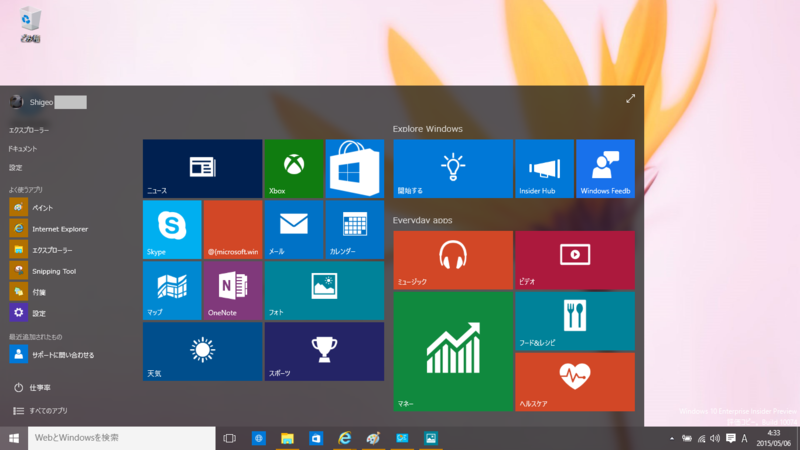Show hidden system tray icons
Screen dimensions: 800x450
671,438
